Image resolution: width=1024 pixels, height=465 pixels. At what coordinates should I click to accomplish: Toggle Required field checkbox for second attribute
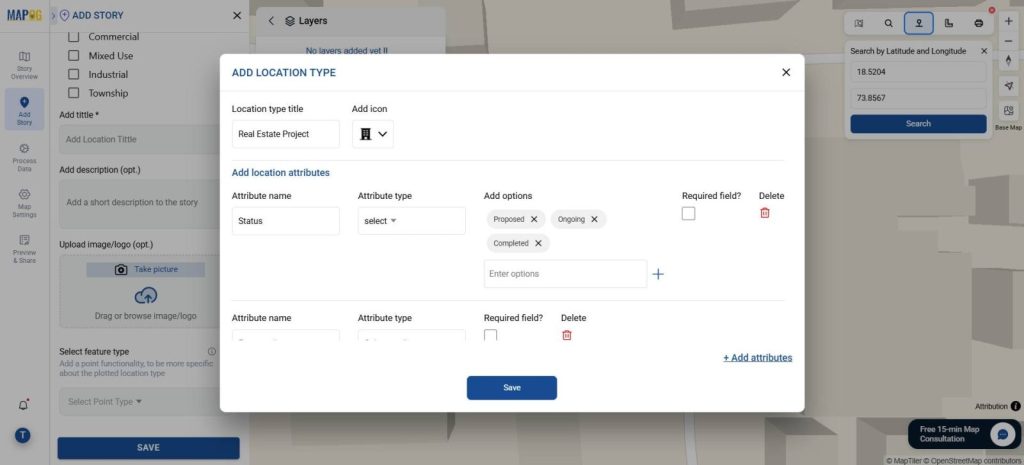[x=490, y=335]
